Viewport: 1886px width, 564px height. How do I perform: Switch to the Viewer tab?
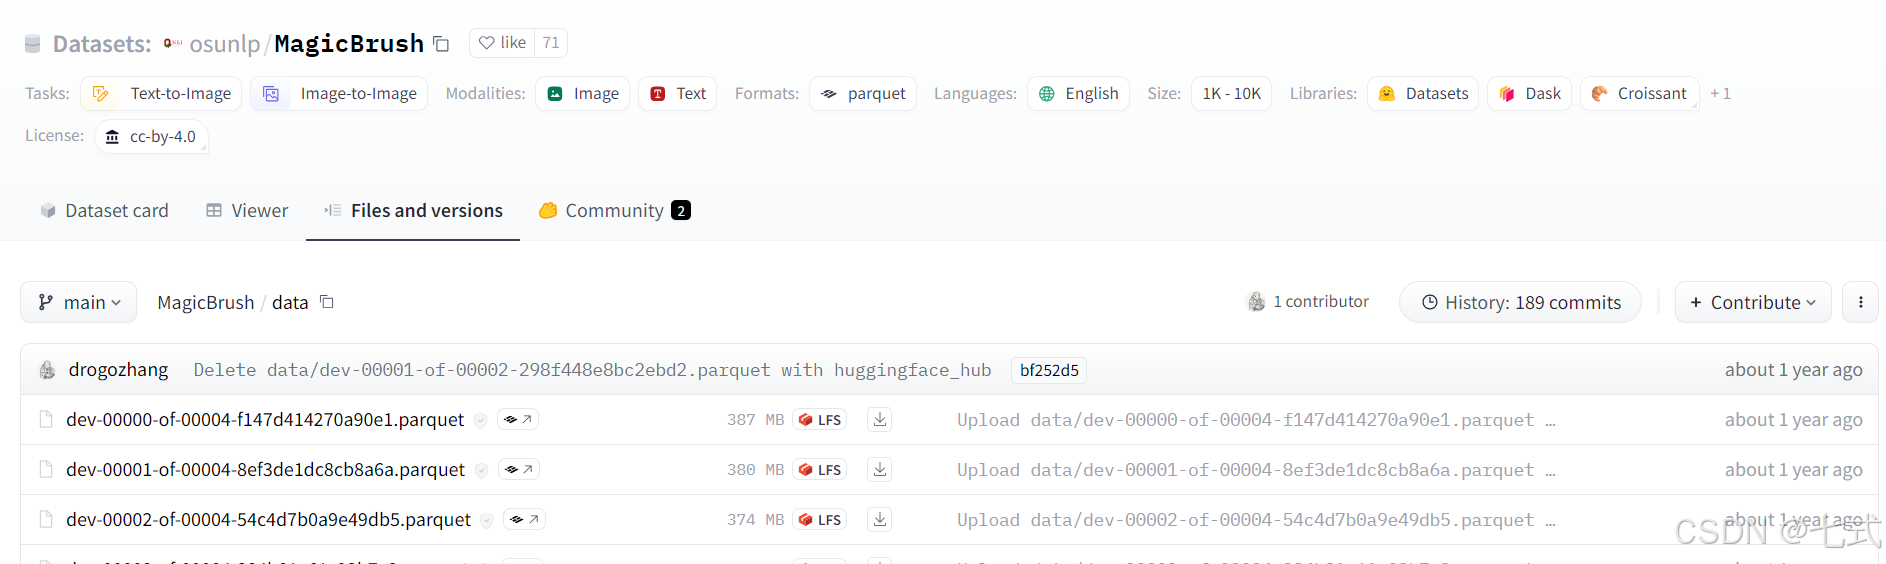coord(247,211)
